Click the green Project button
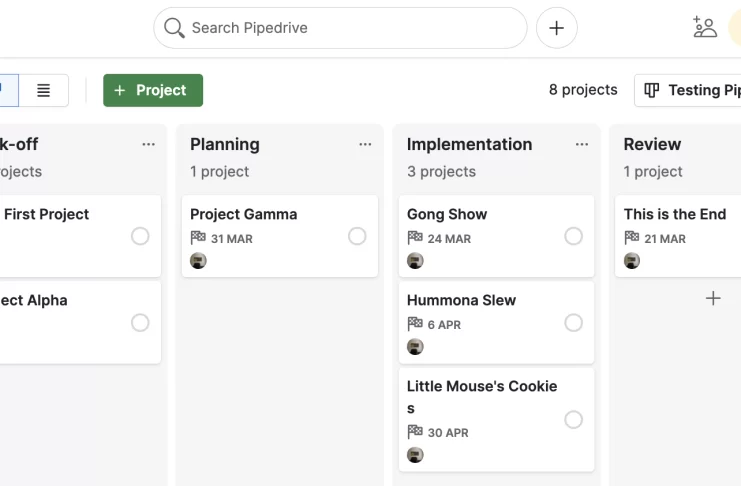741x486 pixels. (153, 90)
